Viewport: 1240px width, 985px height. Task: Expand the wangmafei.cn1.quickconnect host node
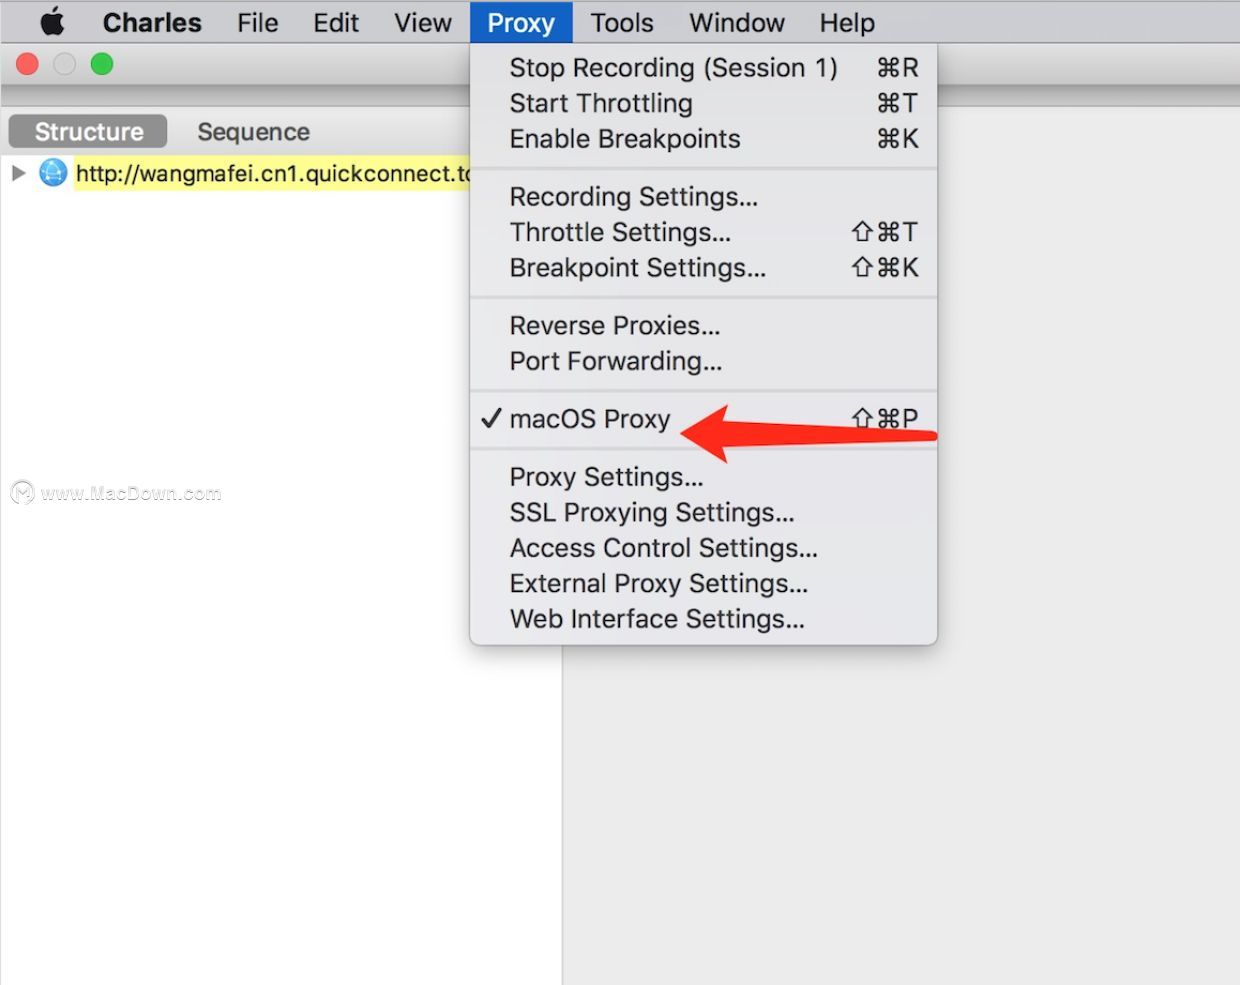(x=18, y=173)
